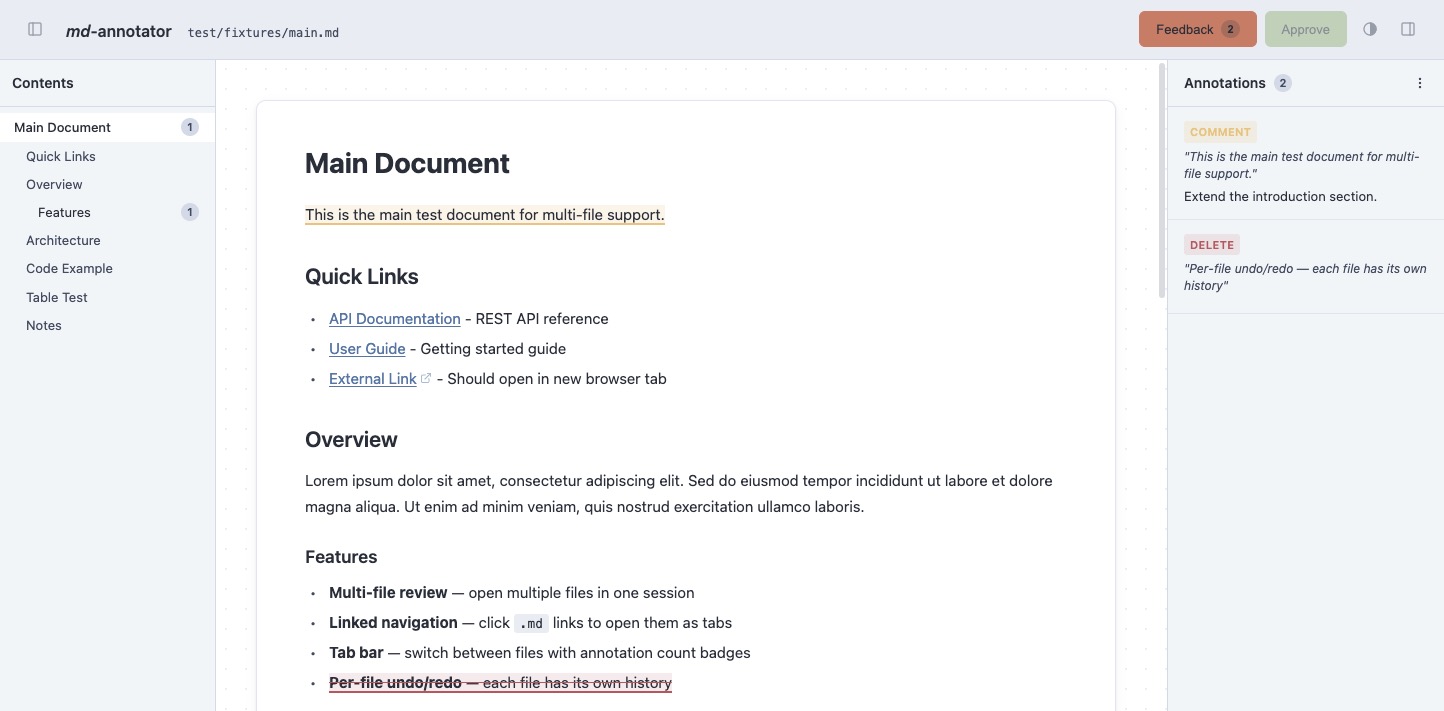
Task: Click the highlighted intro sentence
Action: pos(484,214)
